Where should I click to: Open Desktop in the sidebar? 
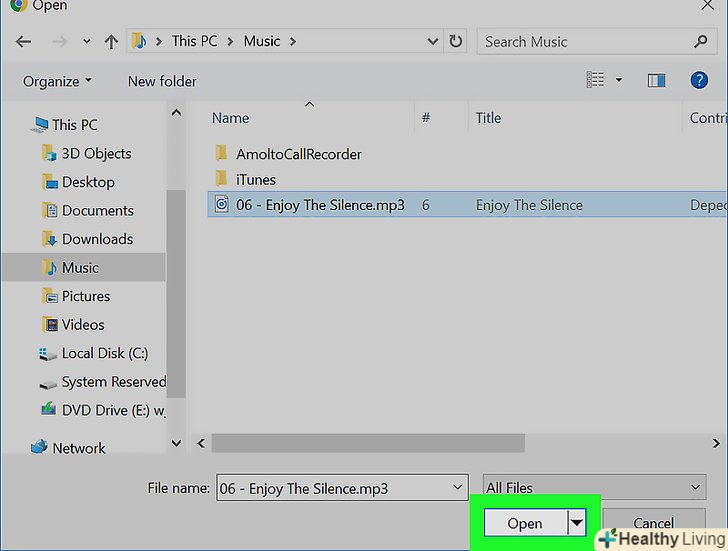[x=78, y=182]
